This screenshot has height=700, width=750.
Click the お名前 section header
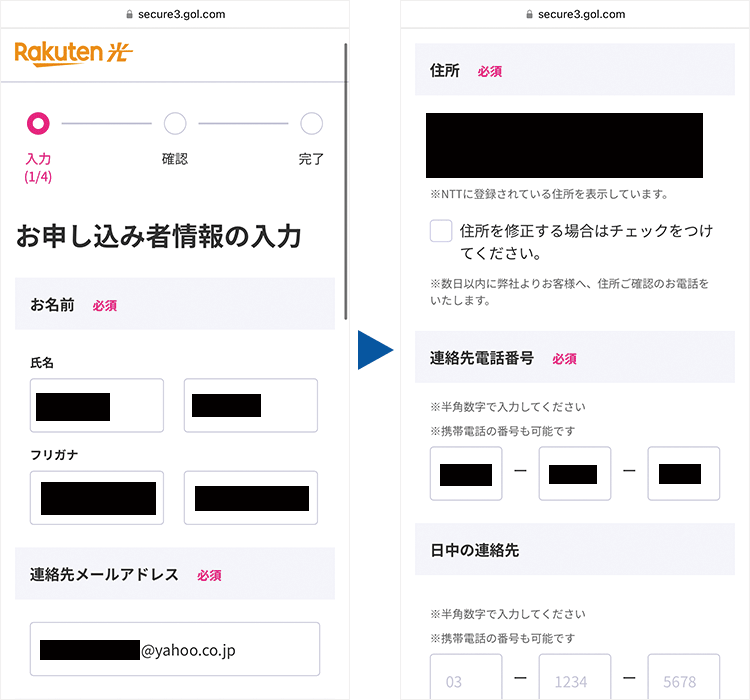[175, 304]
